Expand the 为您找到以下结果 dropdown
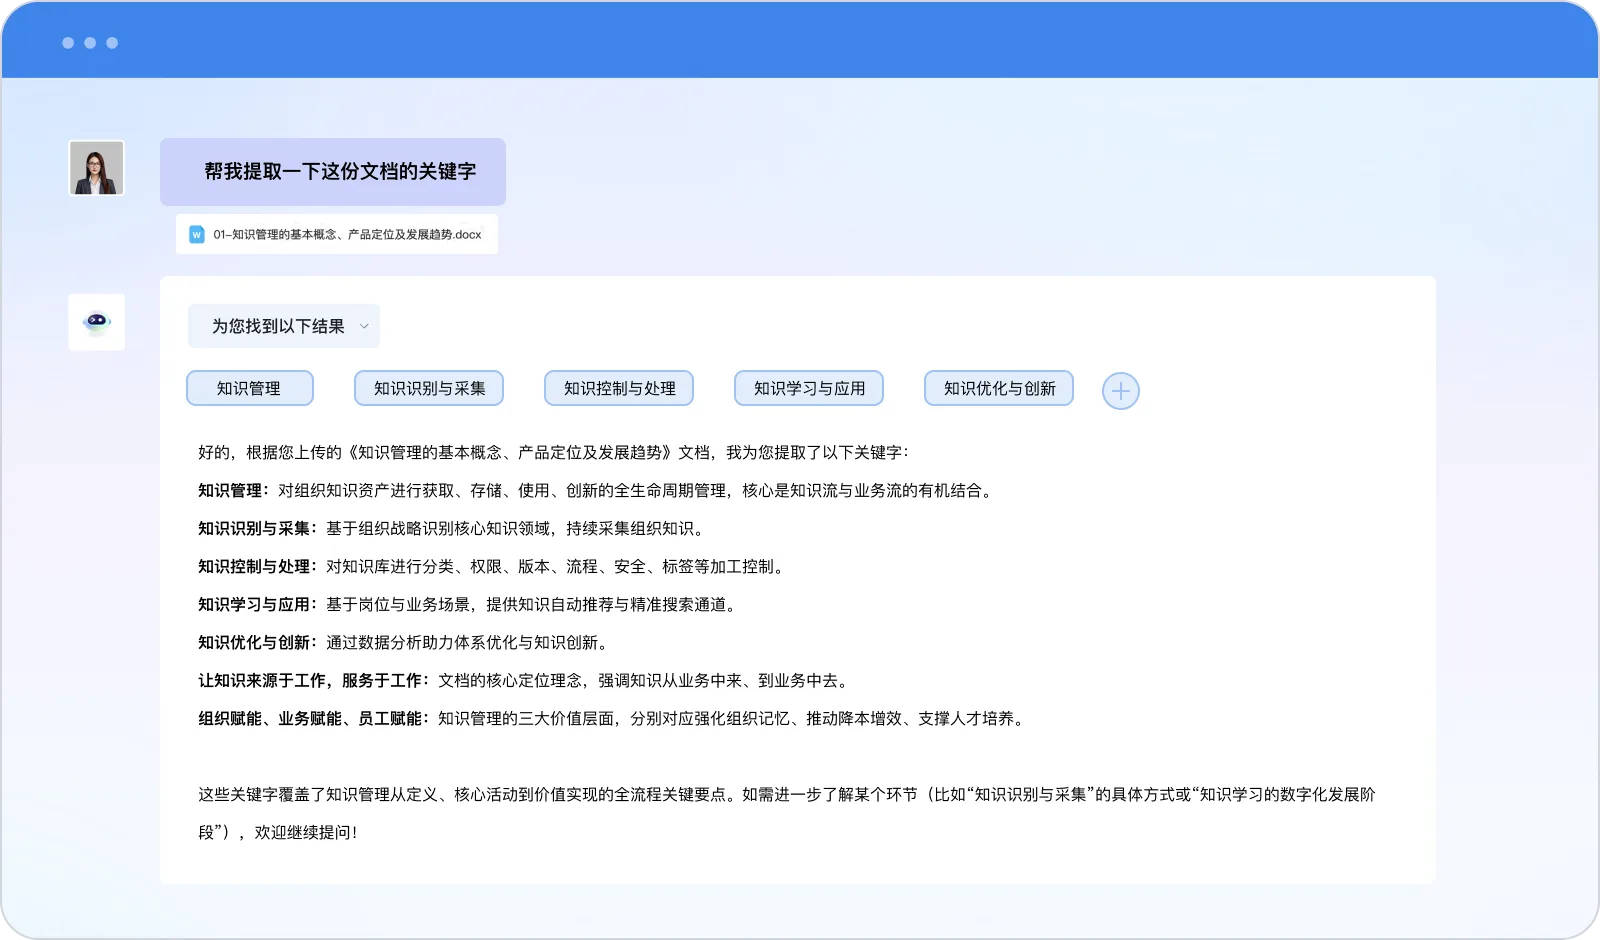1600x940 pixels. pyautogui.click(x=284, y=326)
